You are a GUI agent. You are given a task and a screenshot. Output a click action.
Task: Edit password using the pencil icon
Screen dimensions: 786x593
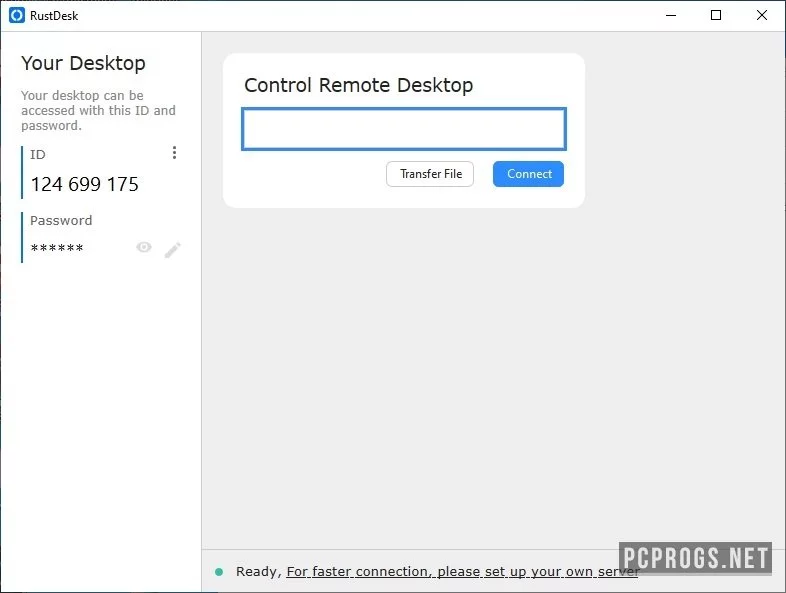(x=173, y=250)
